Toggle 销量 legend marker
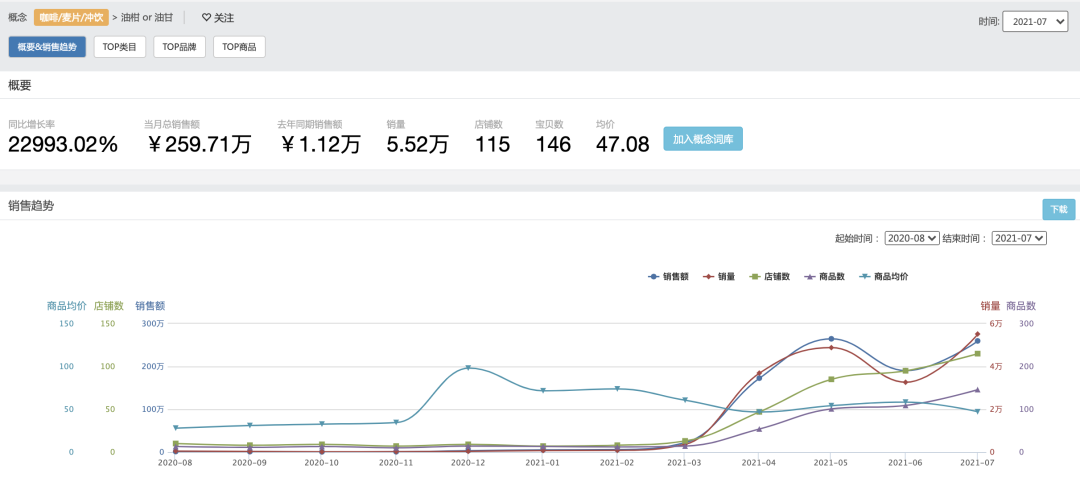1080x502 pixels. point(718,276)
